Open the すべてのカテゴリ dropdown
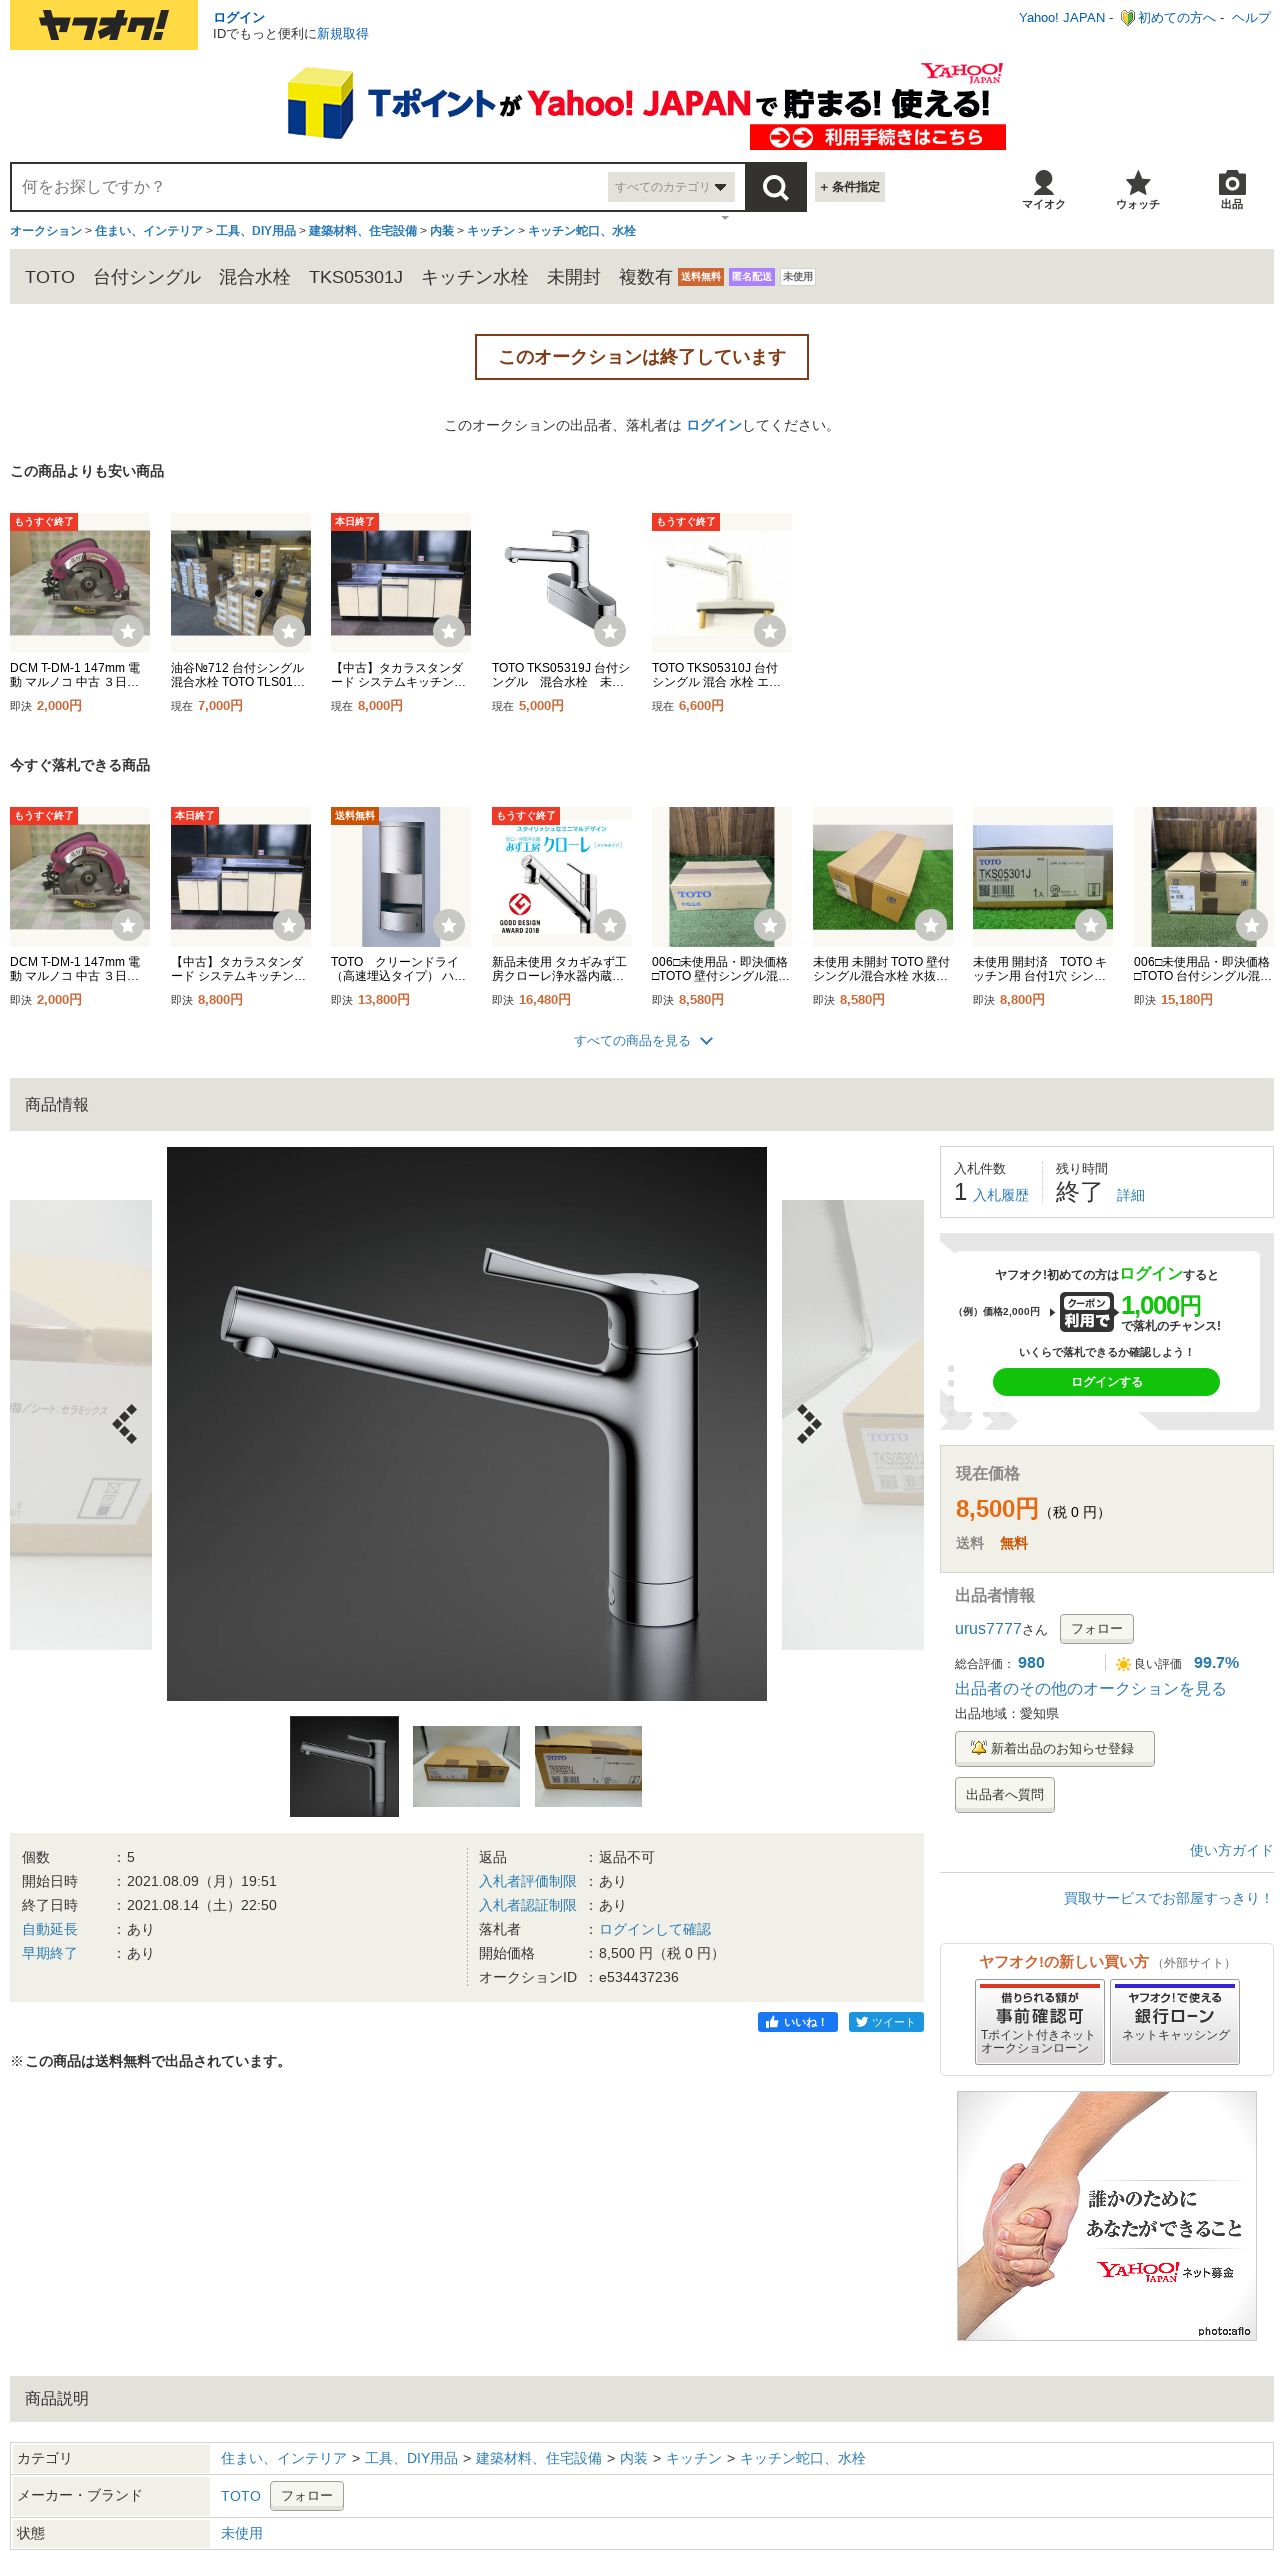The height and width of the screenshot is (2568, 1284). click(x=671, y=187)
